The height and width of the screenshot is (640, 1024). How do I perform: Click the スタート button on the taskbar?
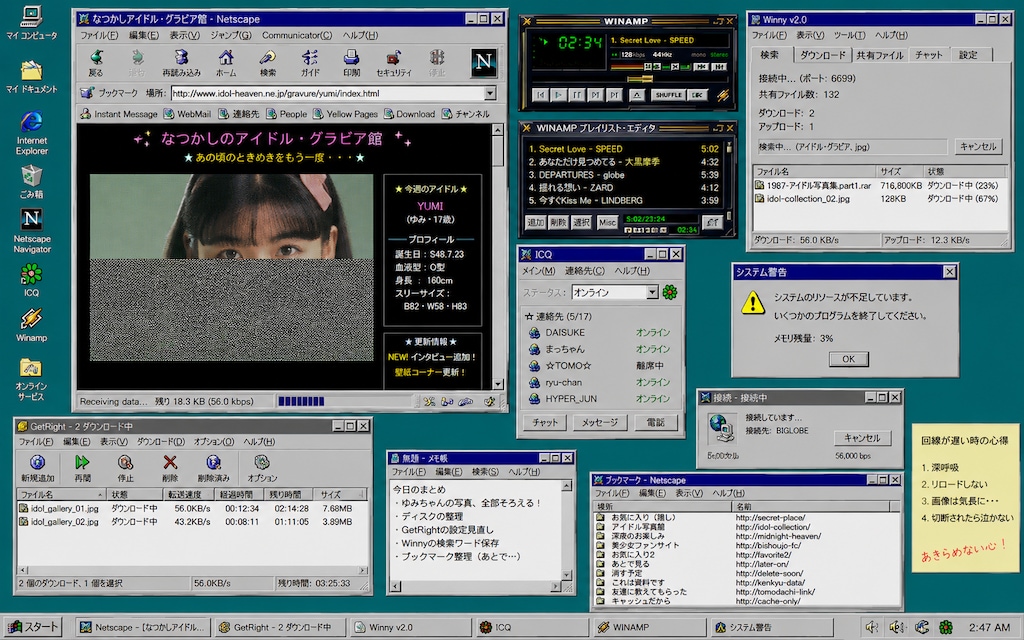pos(33,628)
